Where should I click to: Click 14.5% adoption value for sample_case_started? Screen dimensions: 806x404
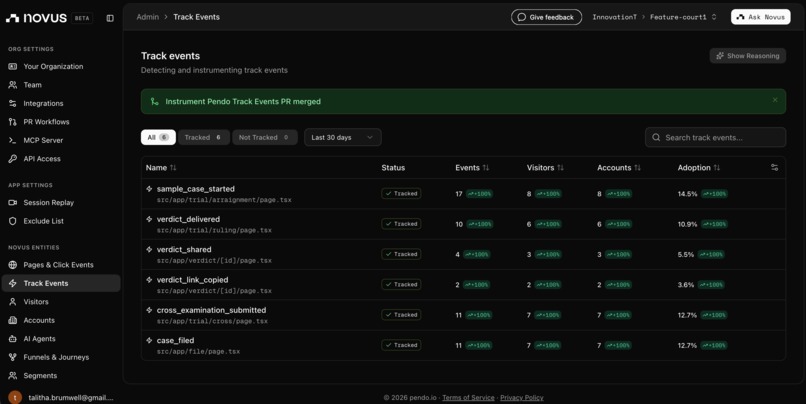(x=687, y=194)
